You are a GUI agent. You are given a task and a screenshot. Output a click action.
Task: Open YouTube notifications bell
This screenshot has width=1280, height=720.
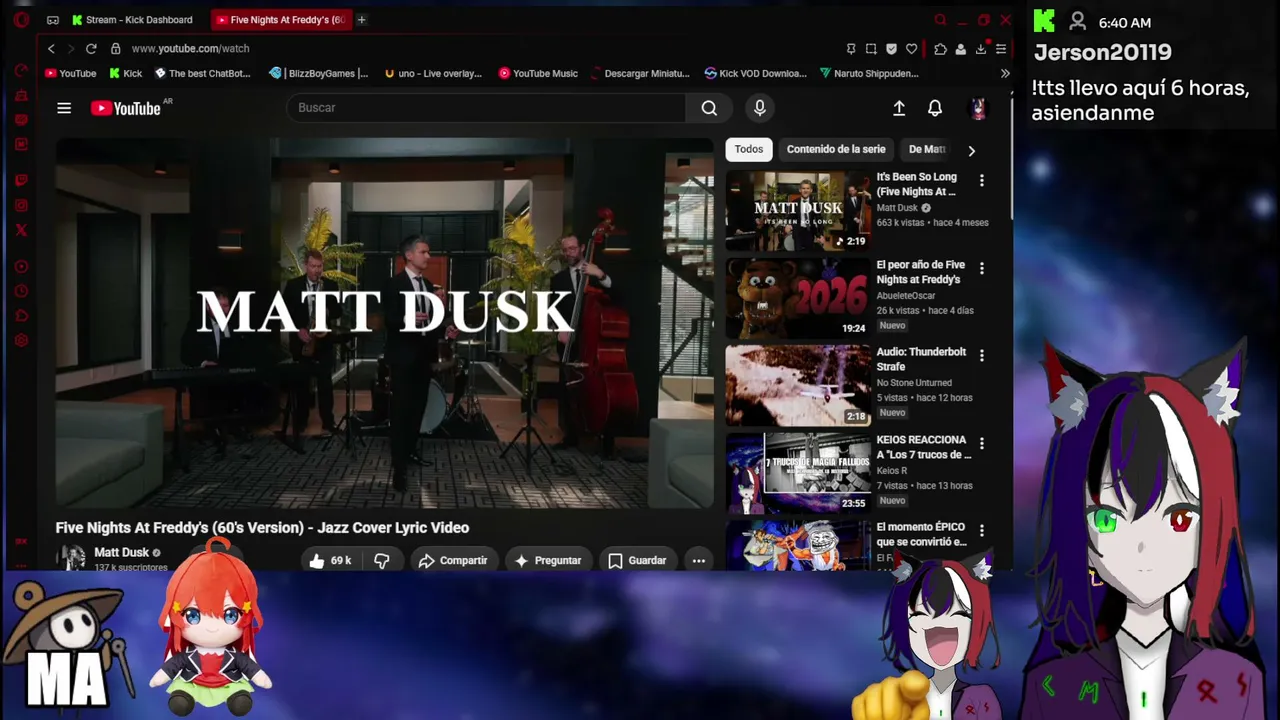[935, 108]
